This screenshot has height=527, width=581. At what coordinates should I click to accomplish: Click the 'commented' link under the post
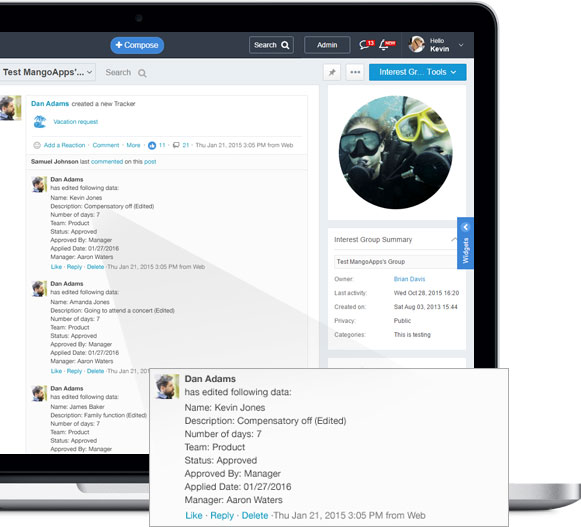107,162
